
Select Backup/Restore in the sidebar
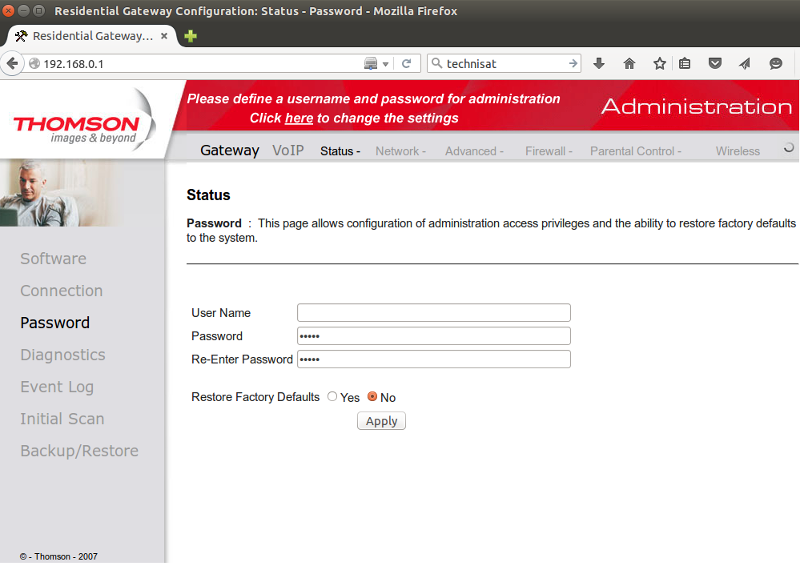(79, 451)
